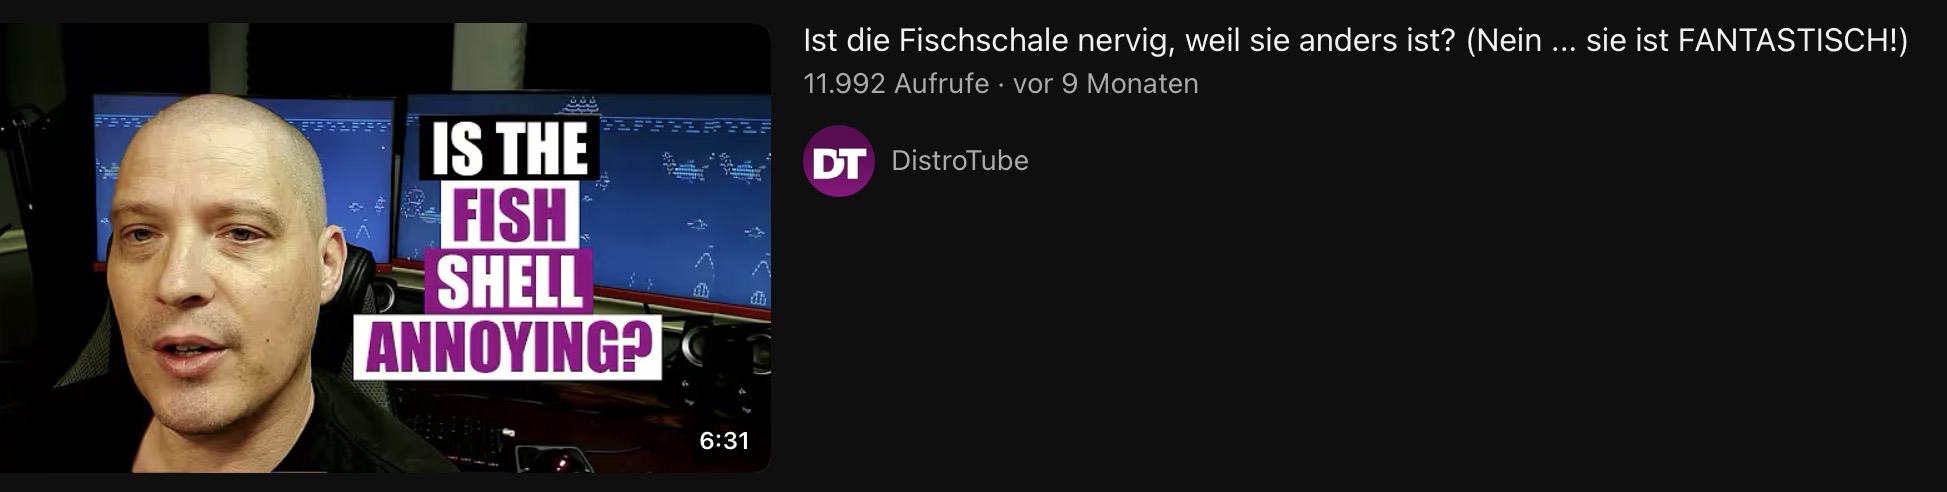
Task: Click the 'vor 9 Monaten' upload date
Action: click(1105, 84)
